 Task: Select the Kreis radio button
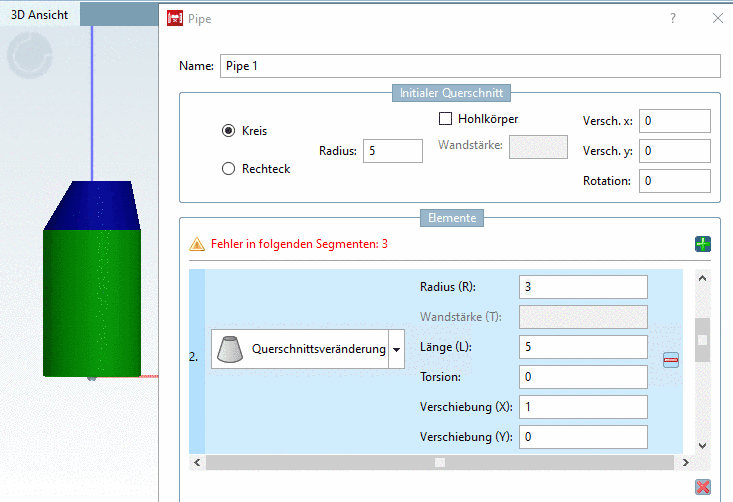click(228, 130)
